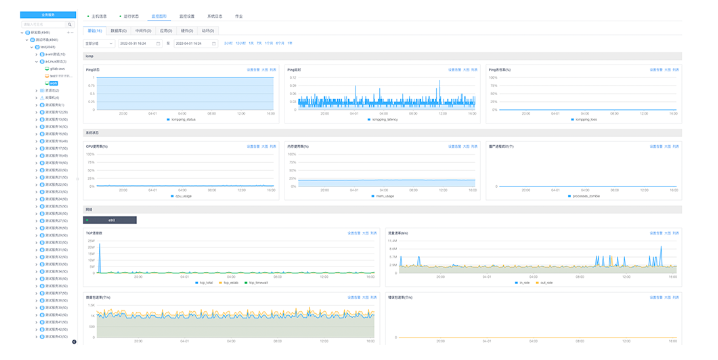Viewport: 718px width, 360px height.
Task: Open calendar icon of start date field
Action: 158,44
